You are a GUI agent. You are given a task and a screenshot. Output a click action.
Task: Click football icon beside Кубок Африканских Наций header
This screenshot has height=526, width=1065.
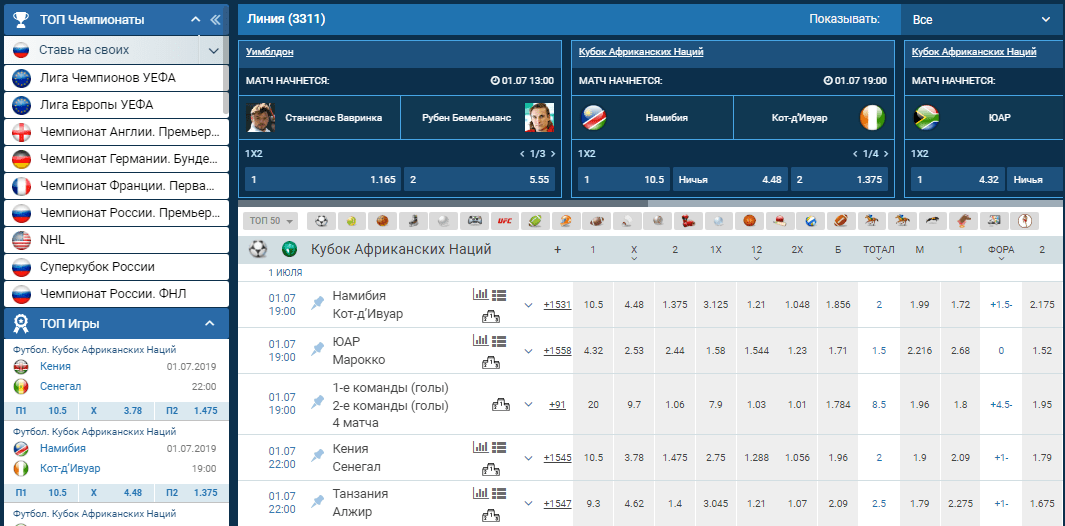coord(258,249)
